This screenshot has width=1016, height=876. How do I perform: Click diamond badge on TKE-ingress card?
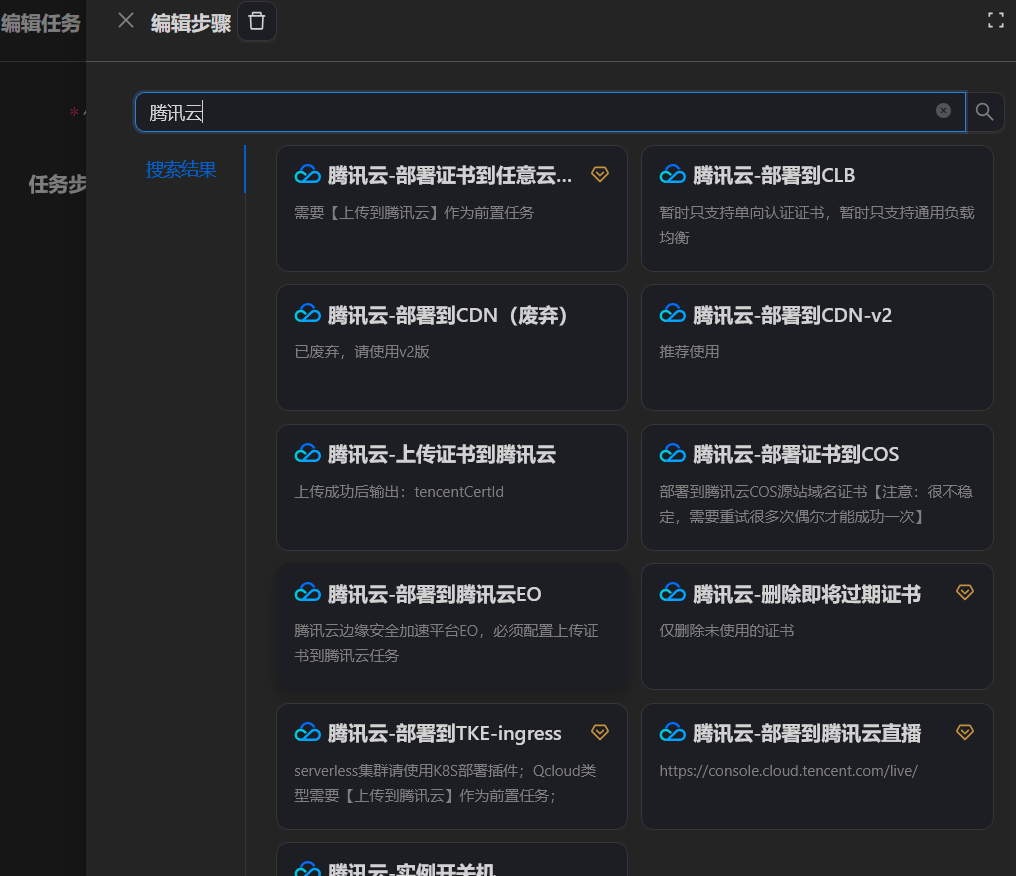599,732
